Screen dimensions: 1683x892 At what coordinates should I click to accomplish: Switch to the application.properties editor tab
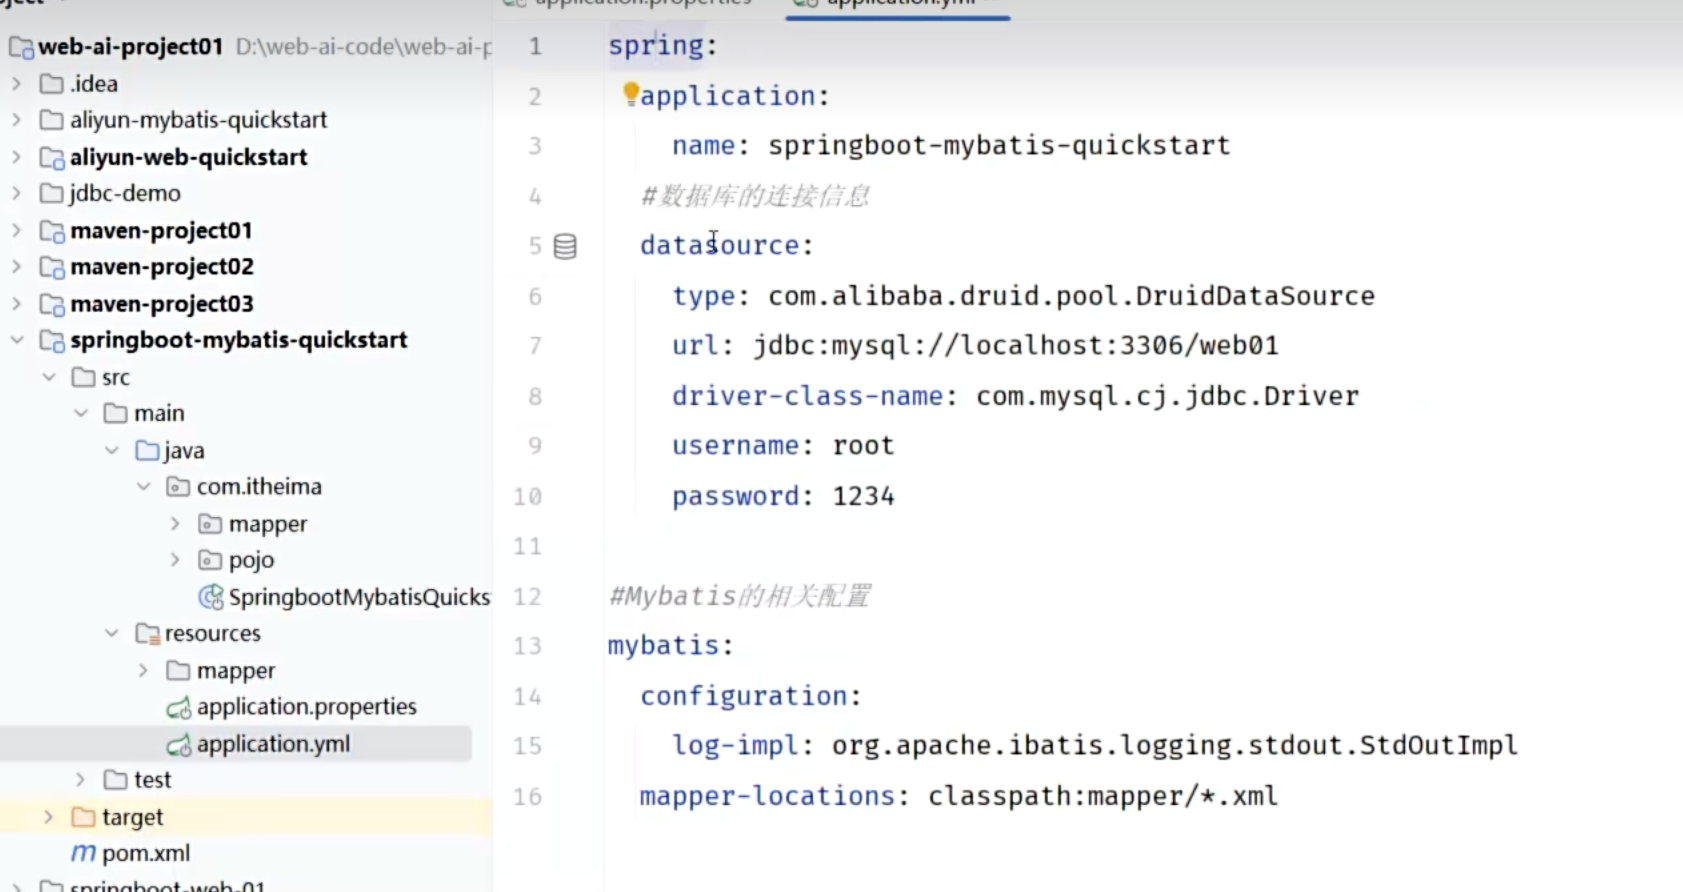[640, 3]
